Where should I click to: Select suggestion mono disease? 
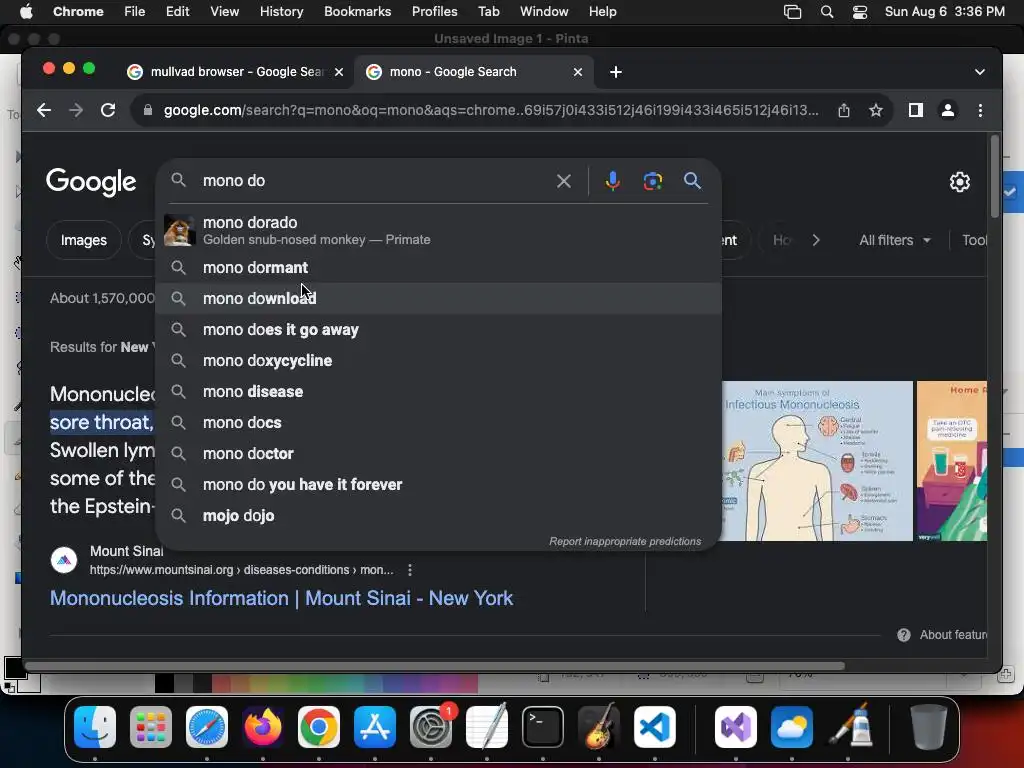438,392
